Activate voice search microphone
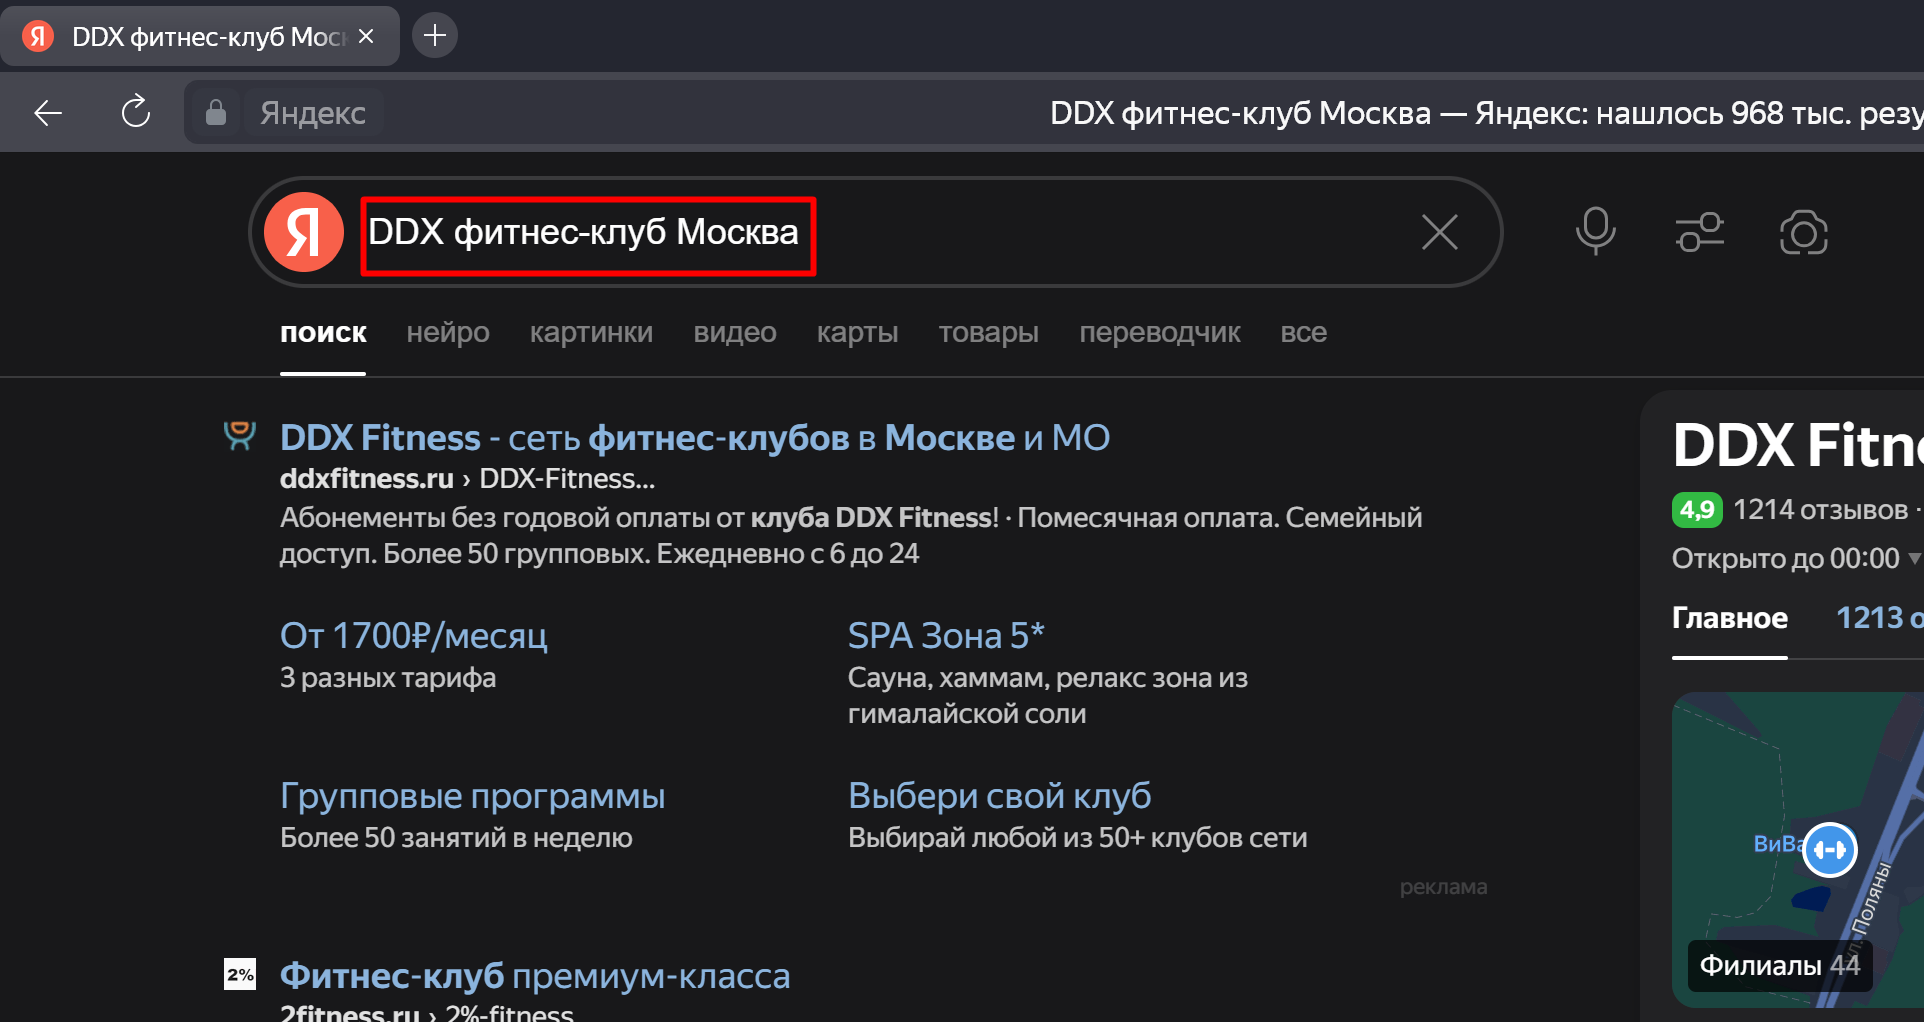The height and width of the screenshot is (1022, 1924). (x=1595, y=232)
